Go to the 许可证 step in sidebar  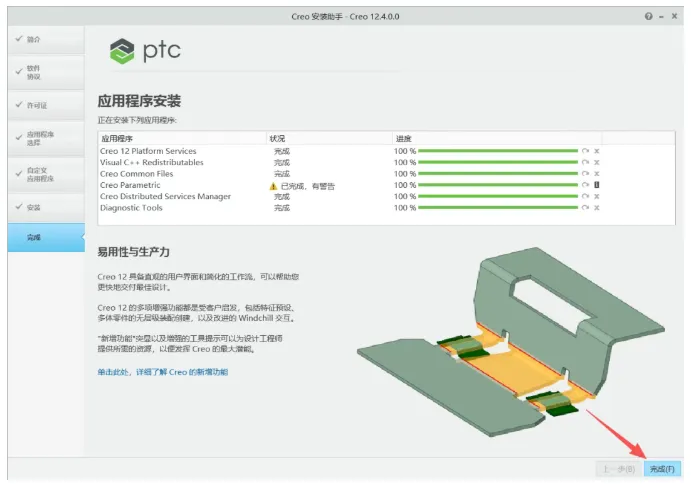[46, 105]
